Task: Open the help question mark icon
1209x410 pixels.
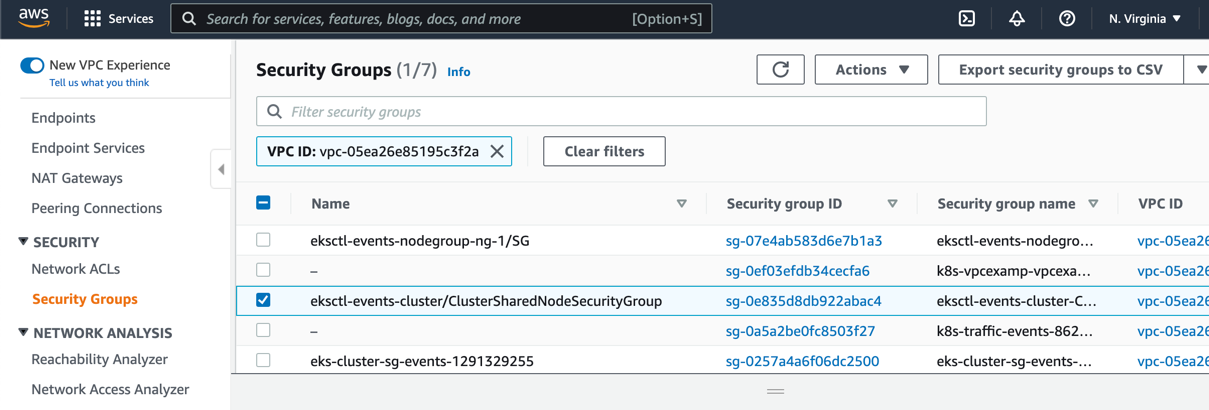Action: coord(1067,18)
